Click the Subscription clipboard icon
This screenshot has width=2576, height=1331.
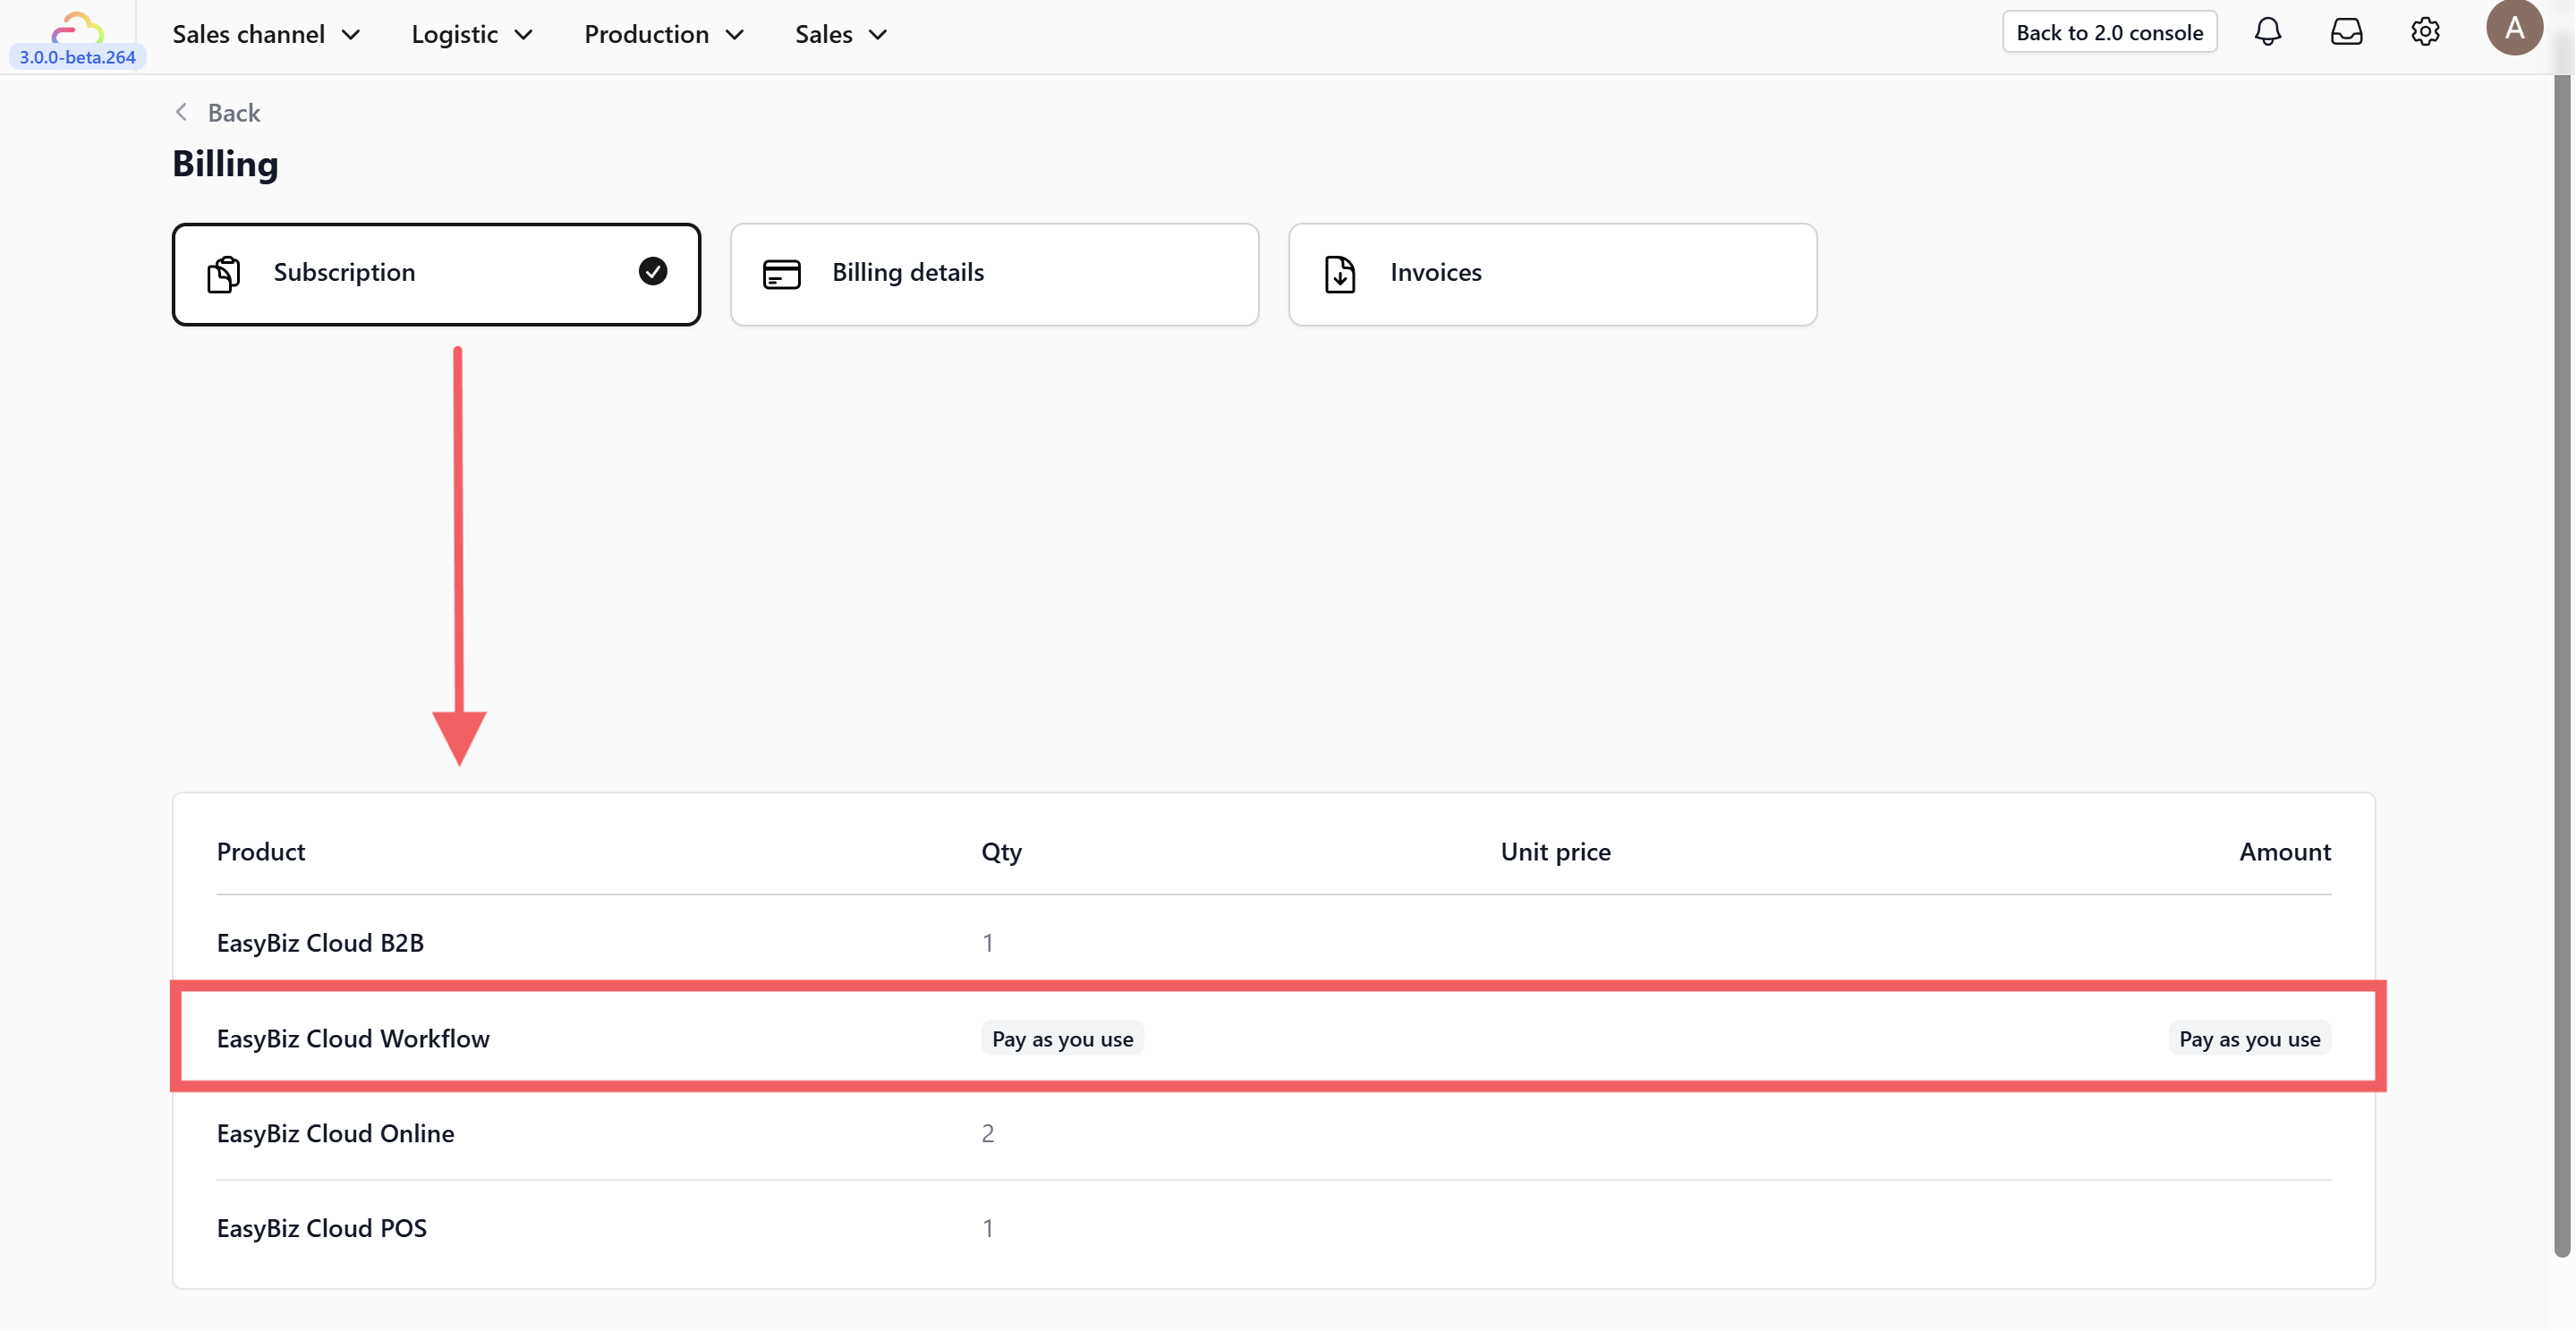point(224,273)
